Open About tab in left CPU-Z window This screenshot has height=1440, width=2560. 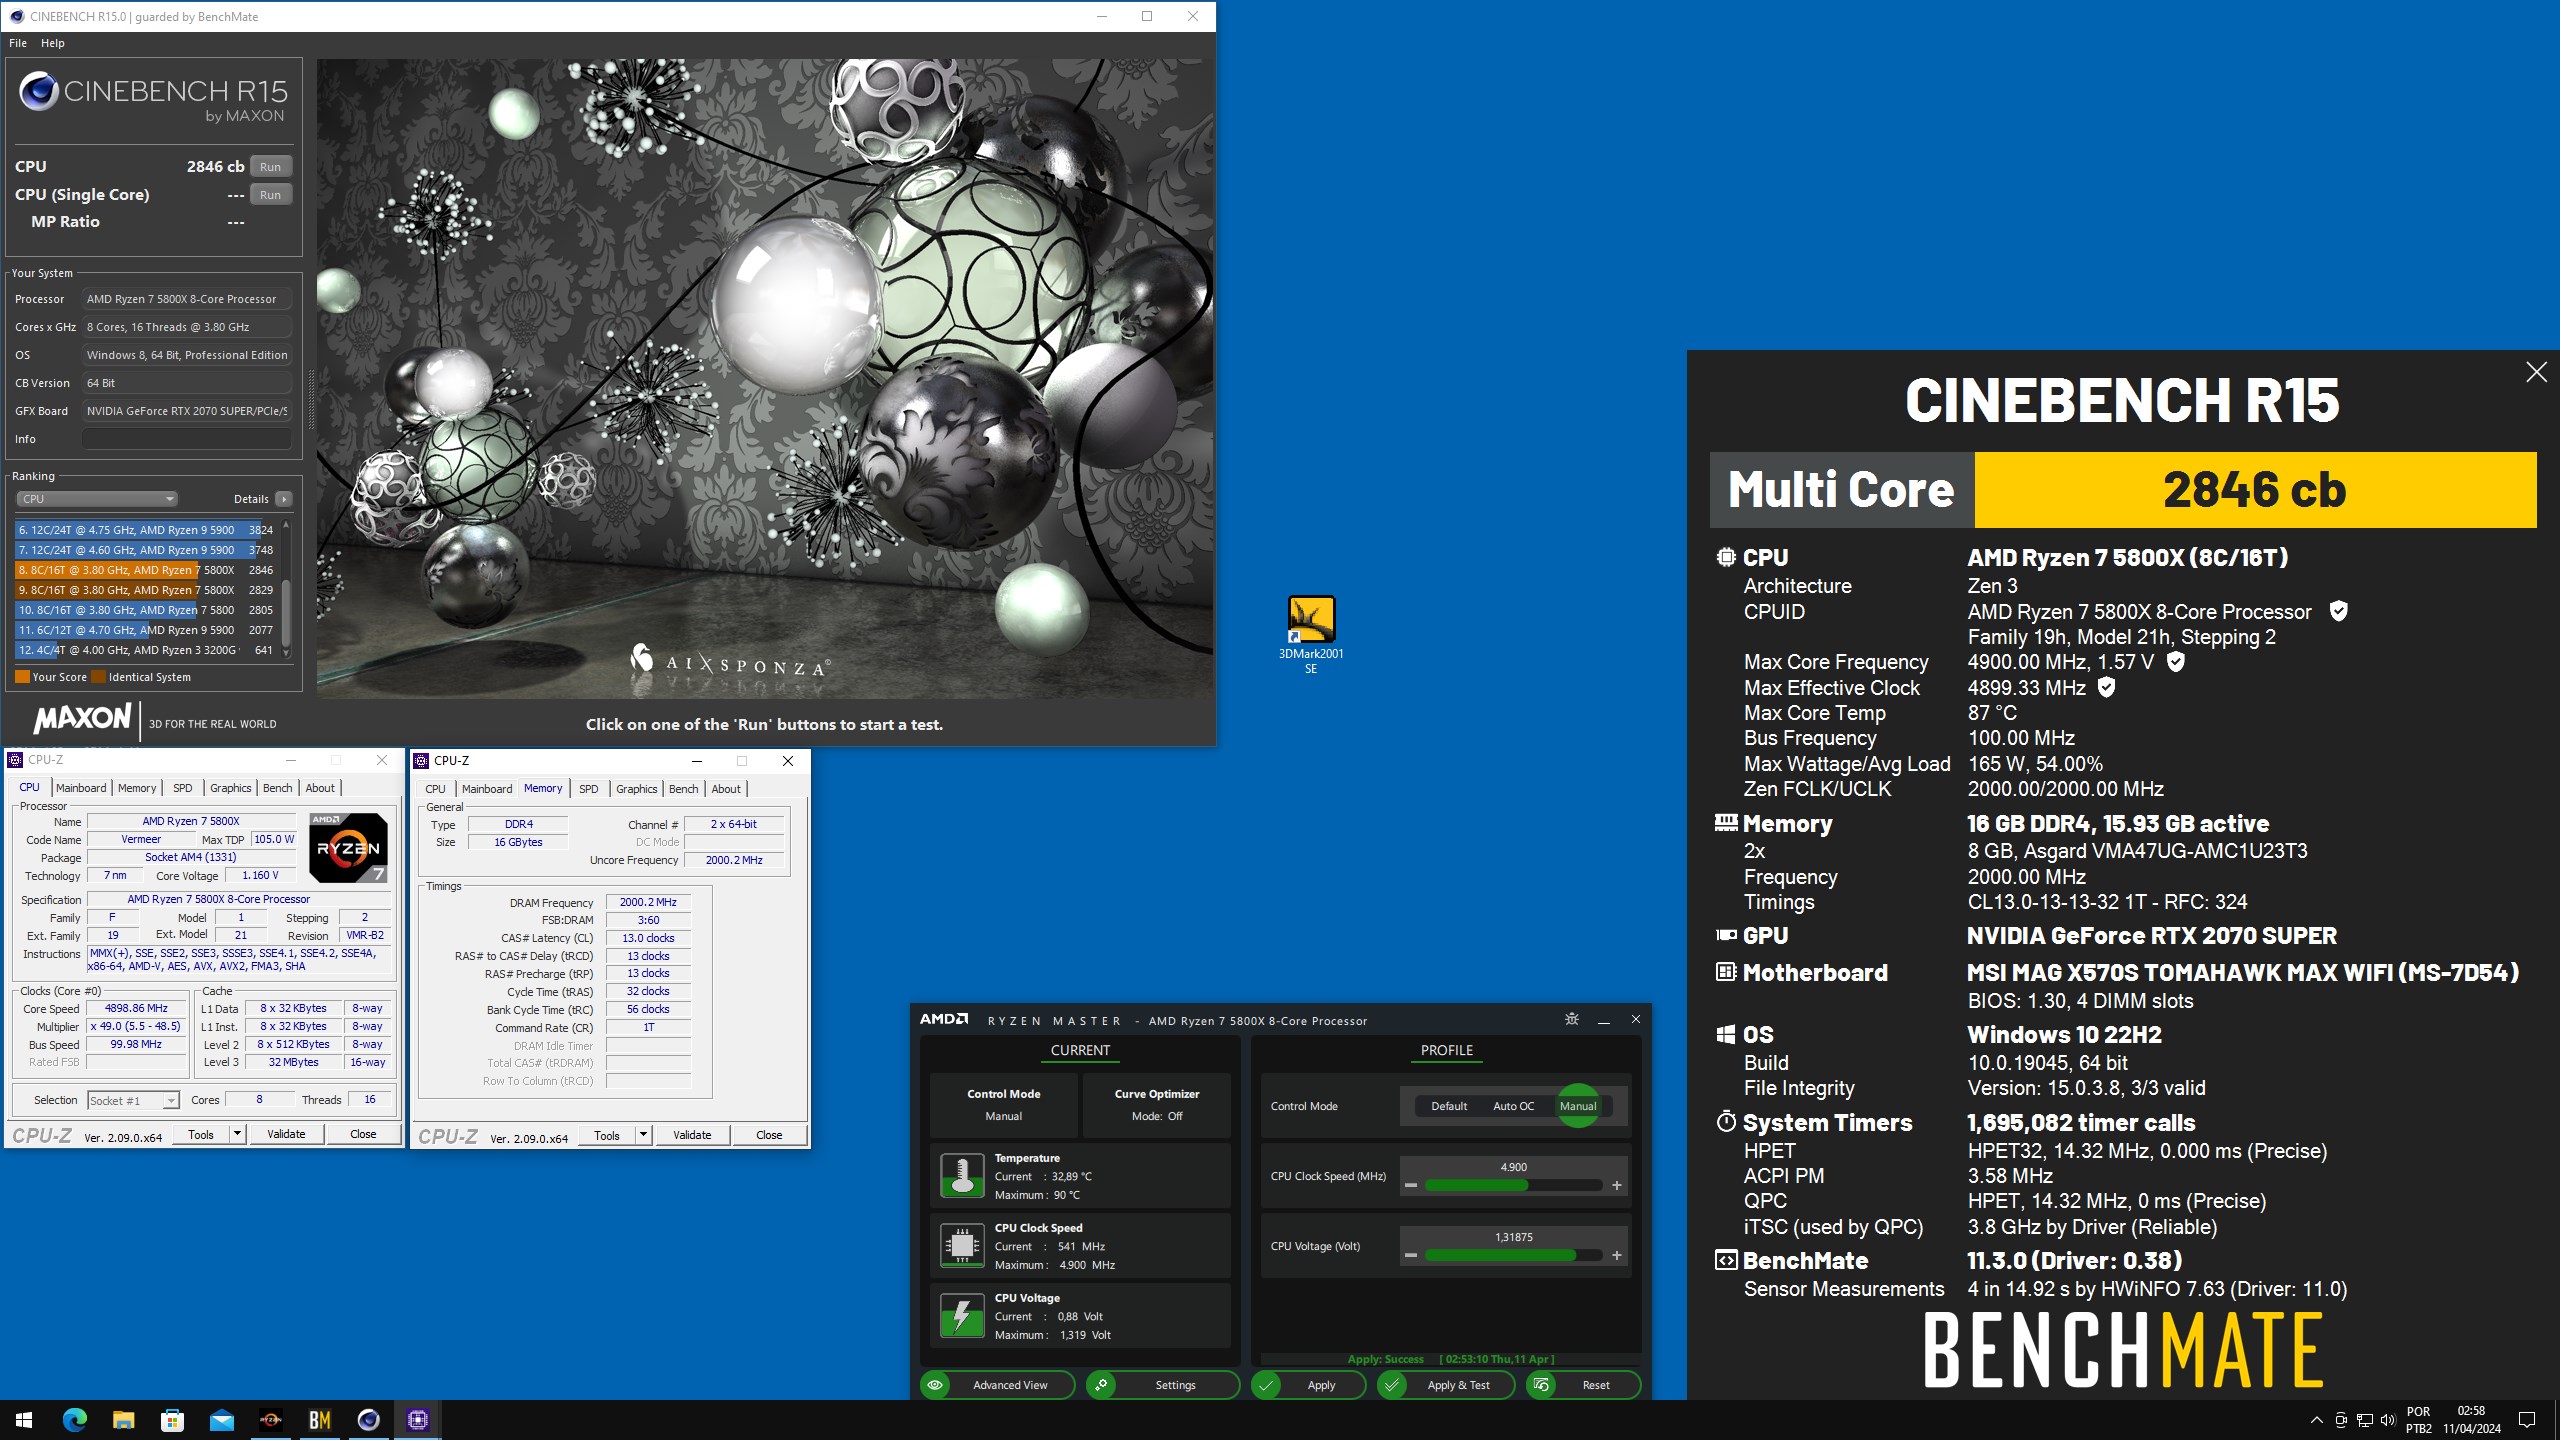tap(320, 788)
